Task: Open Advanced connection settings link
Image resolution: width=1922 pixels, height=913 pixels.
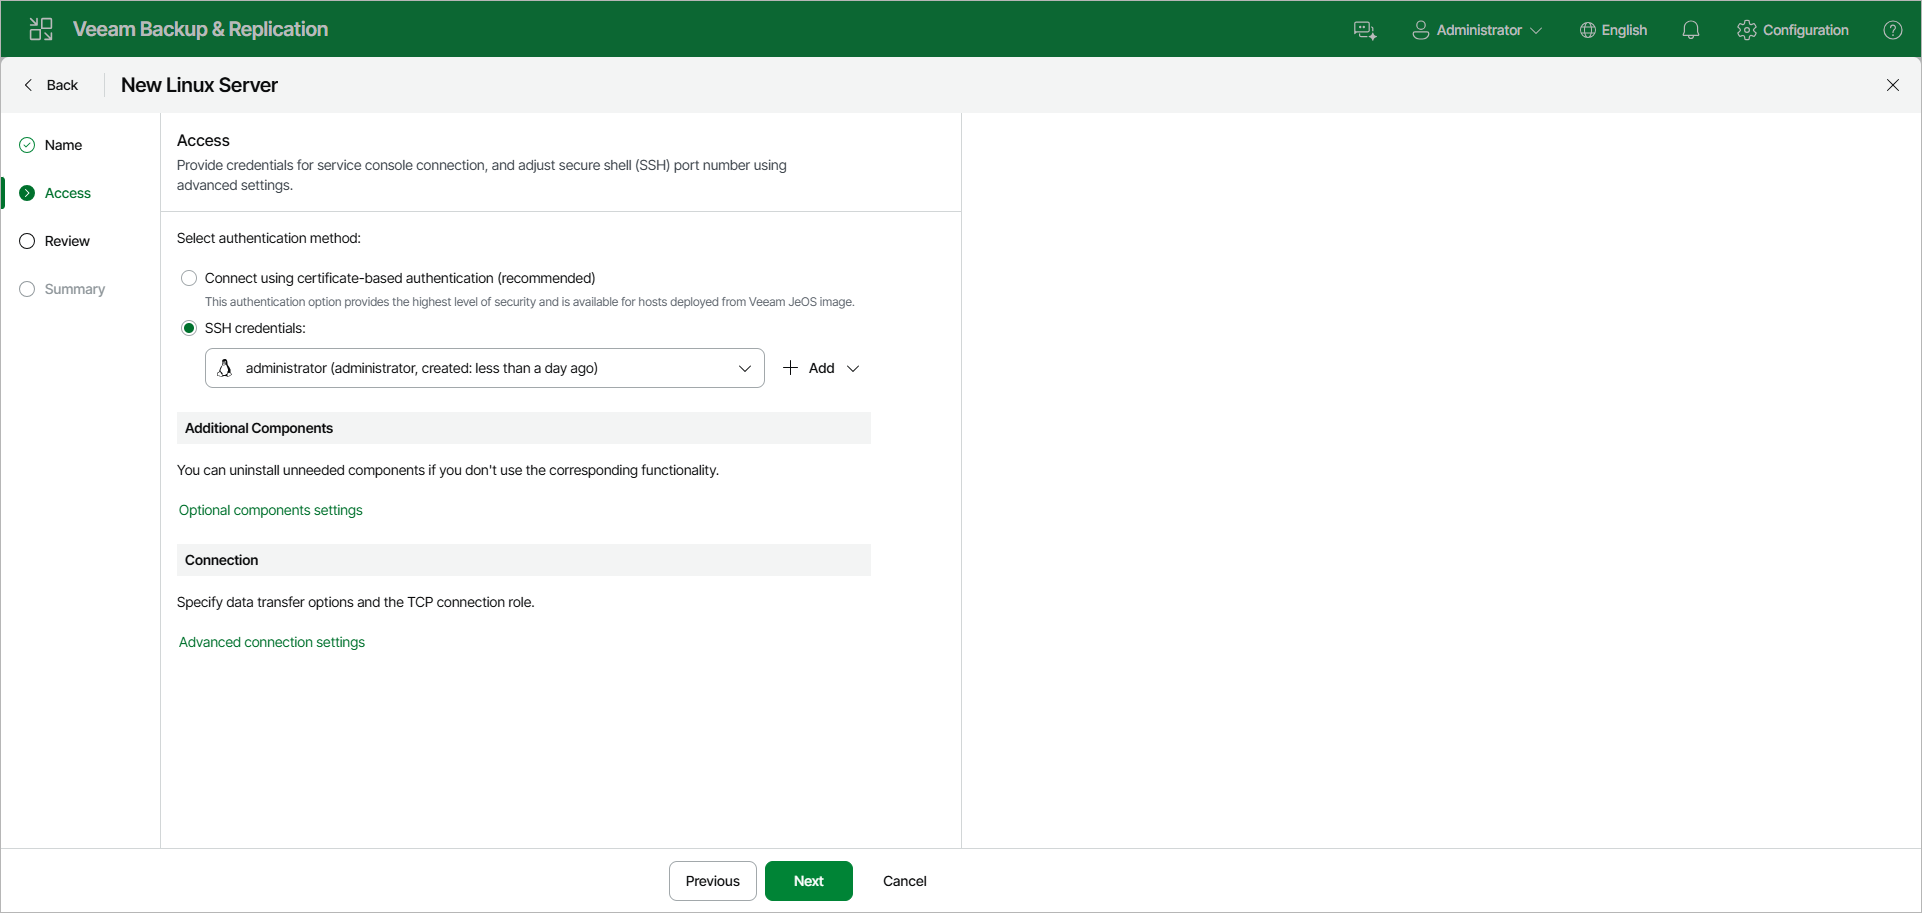Action: (272, 642)
